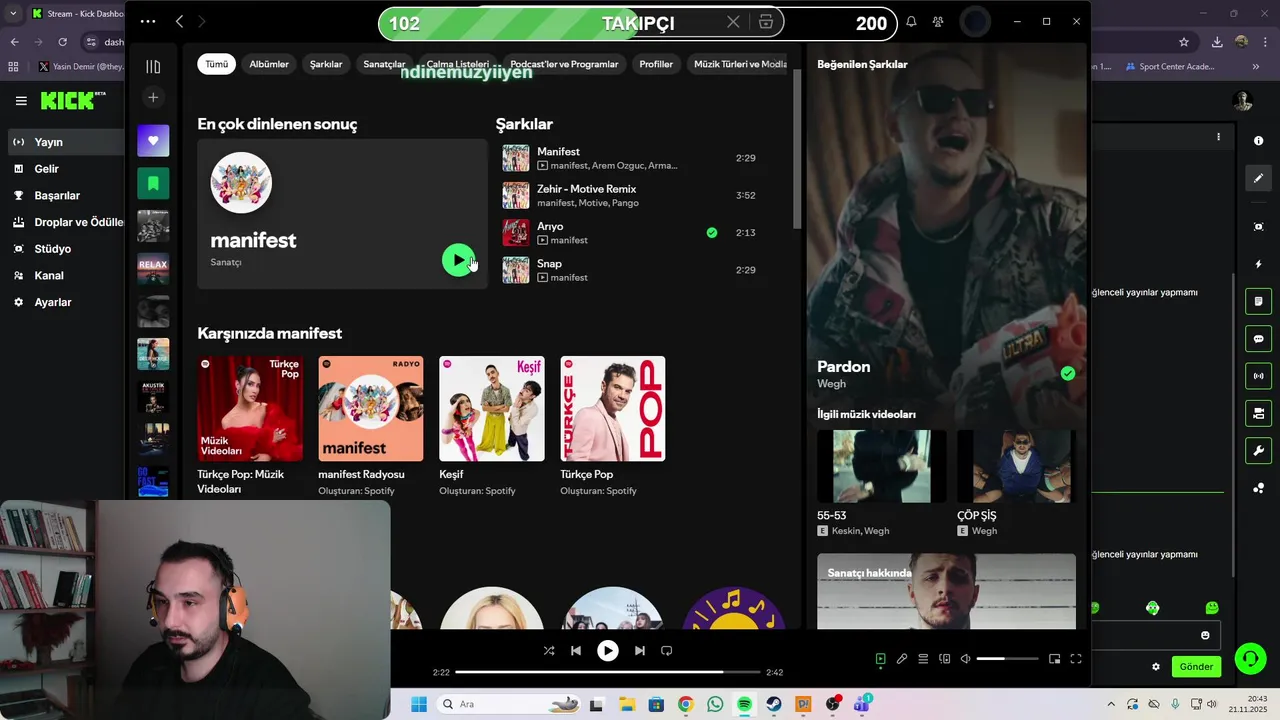Open connect to a device icon
Screen dimensions: 1280x720
coord(945,659)
